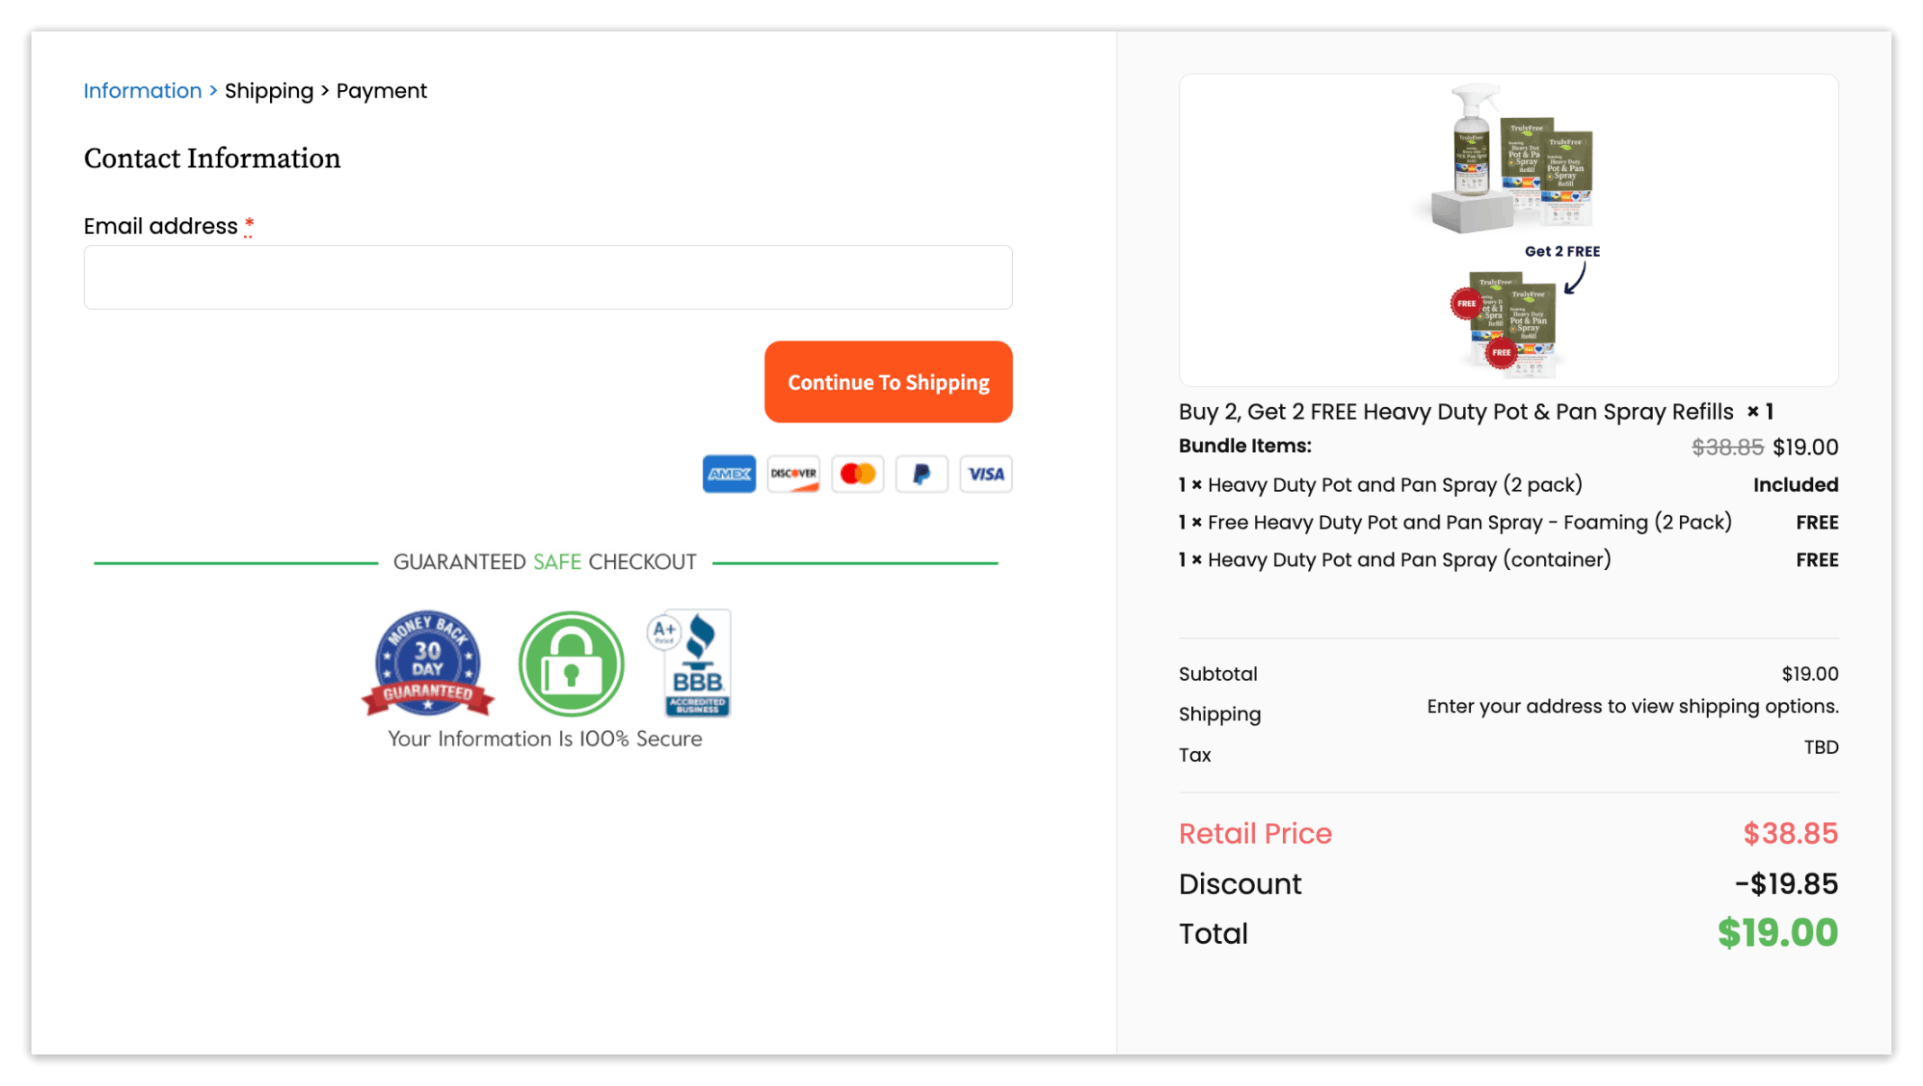
Task: Select the Payment breadcrumb step
Action: 381,90
